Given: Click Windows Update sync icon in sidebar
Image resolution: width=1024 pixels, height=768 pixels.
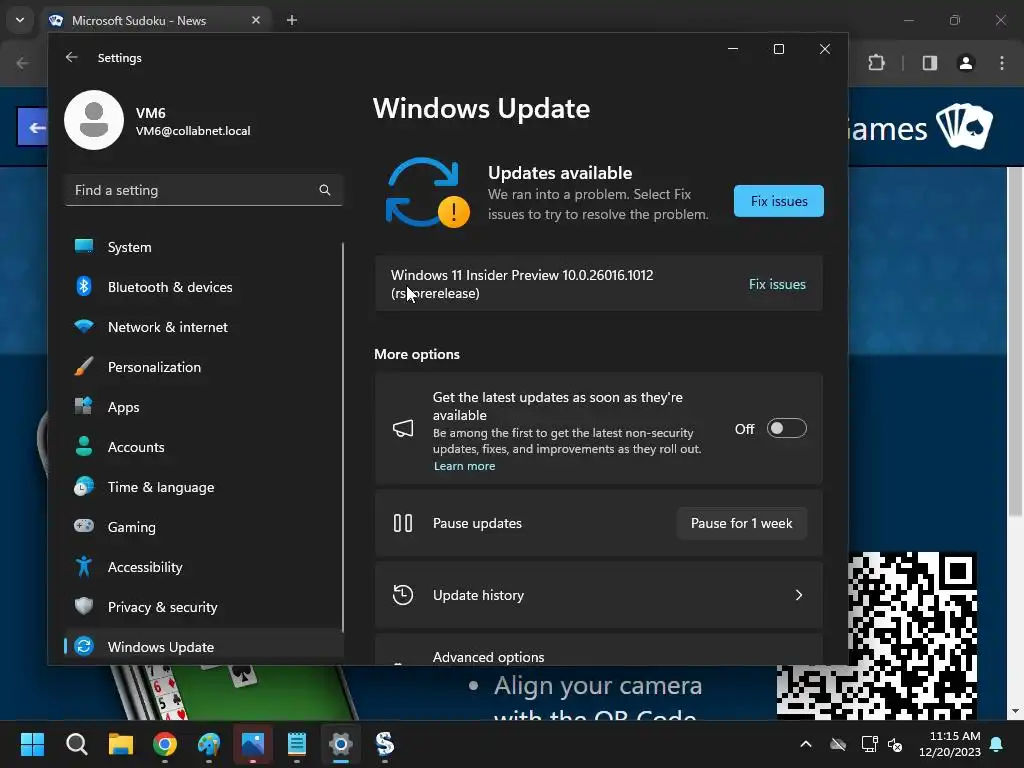Looking at the screenshot, I should 84,646.
